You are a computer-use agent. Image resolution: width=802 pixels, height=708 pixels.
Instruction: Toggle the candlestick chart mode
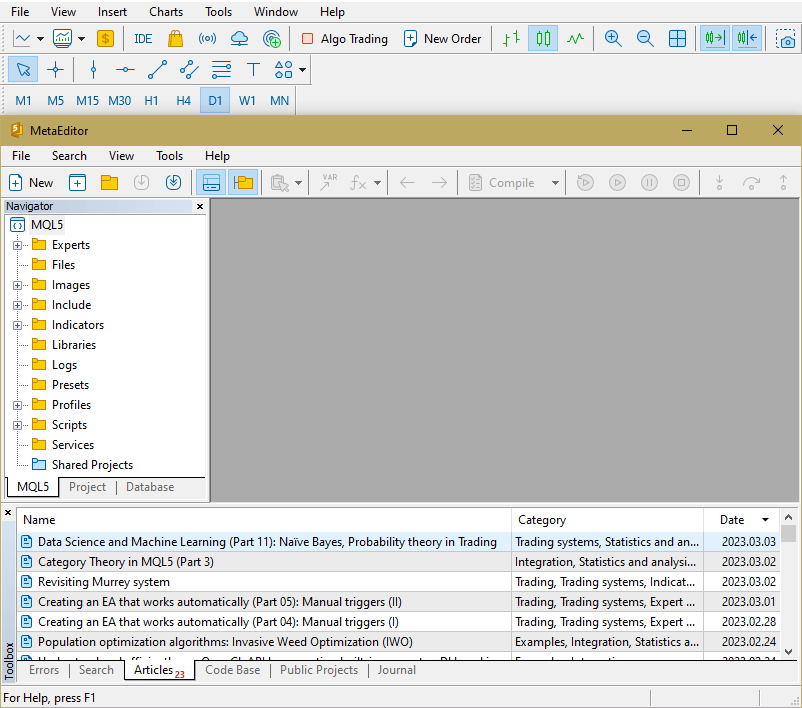click(x=543, y=39)
